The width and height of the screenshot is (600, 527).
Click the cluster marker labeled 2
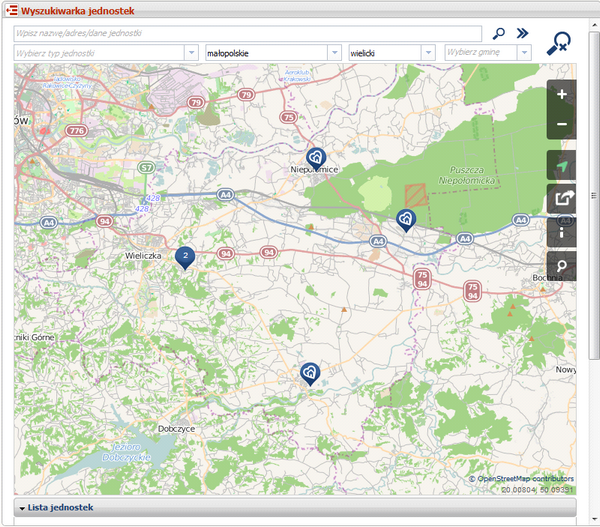(185, 257)
